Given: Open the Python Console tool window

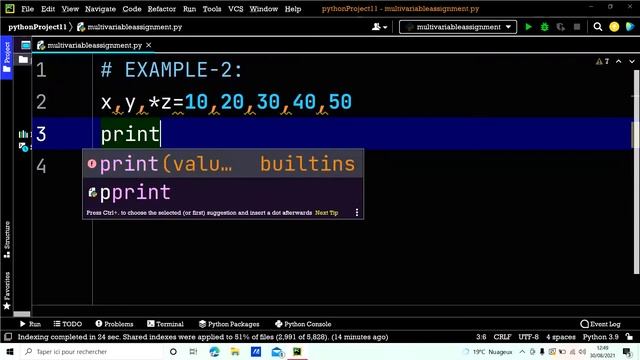Looking at the screenshot, I should (303, 324).
